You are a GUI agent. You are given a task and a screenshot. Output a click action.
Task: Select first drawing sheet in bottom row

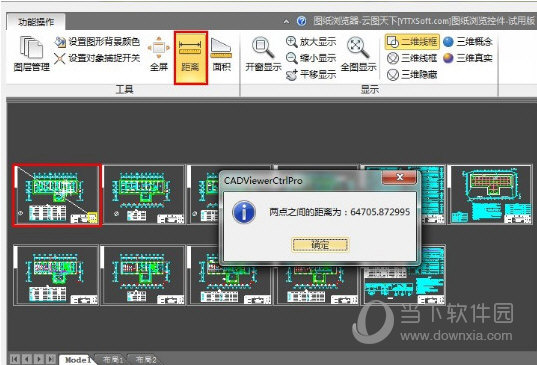tap(56, 275)
